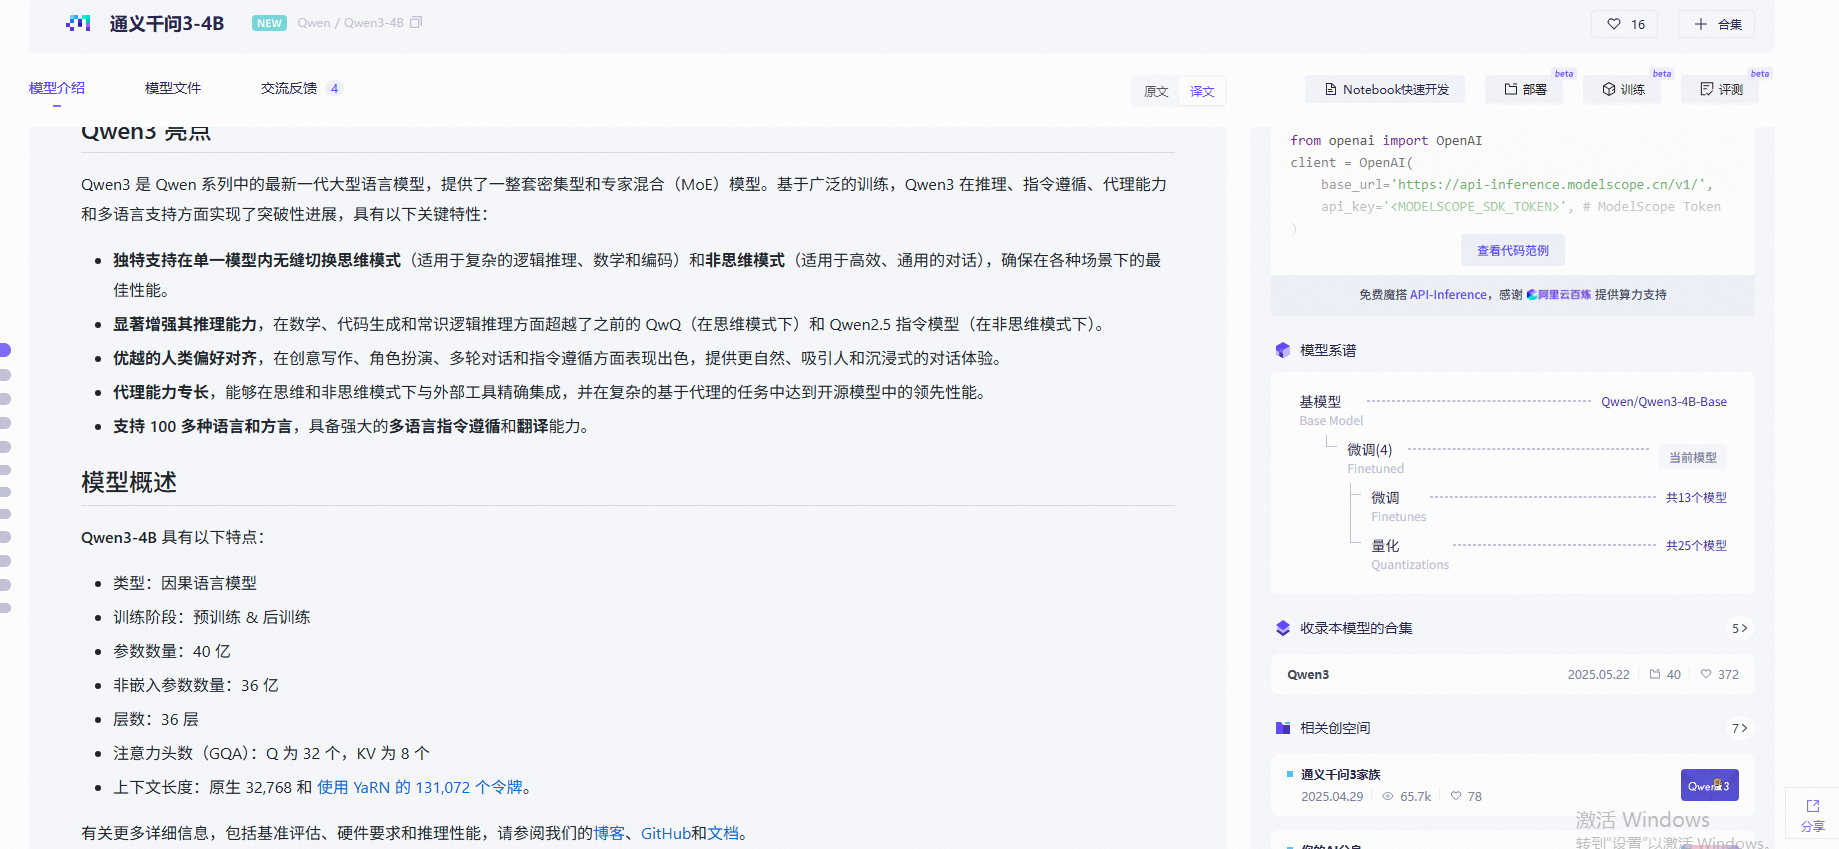This screenshot has width=1839, height=849.
Task: Show original text with 原文 toggle
Action: 1156,91
